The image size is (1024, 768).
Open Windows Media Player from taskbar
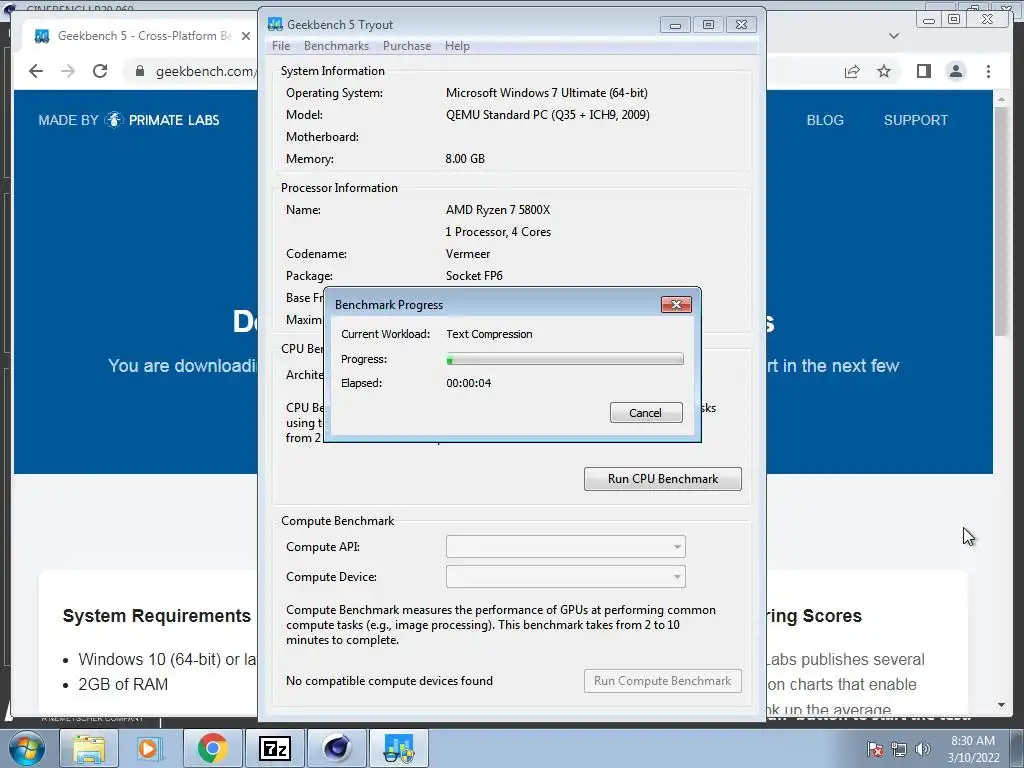point(149,748)
